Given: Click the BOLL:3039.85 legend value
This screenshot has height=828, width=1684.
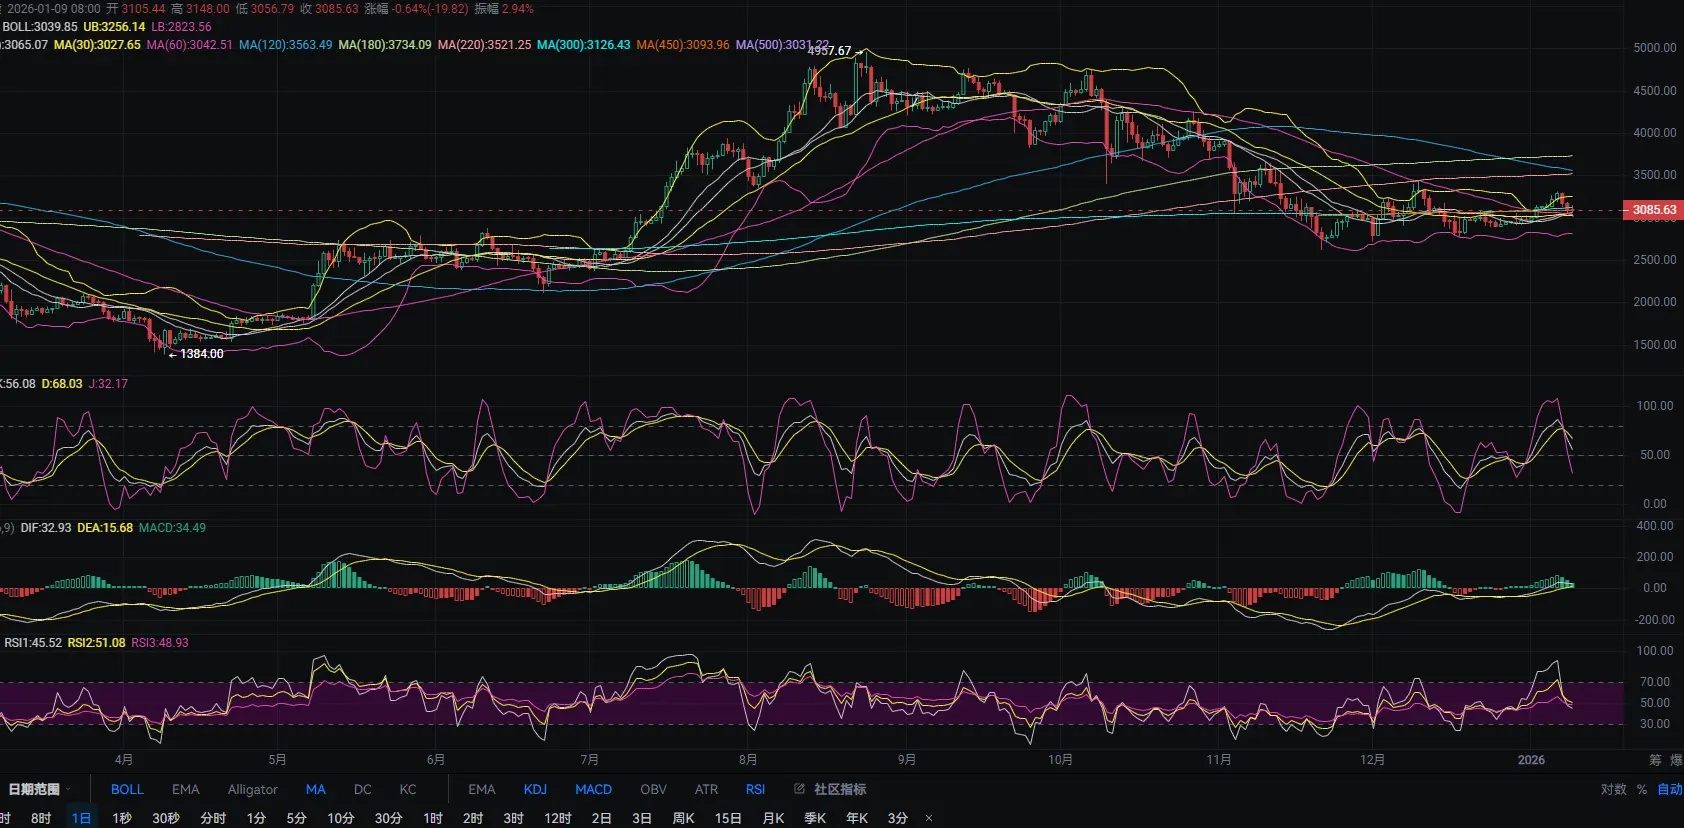Looking at the screenshot, I should (40, 27).
